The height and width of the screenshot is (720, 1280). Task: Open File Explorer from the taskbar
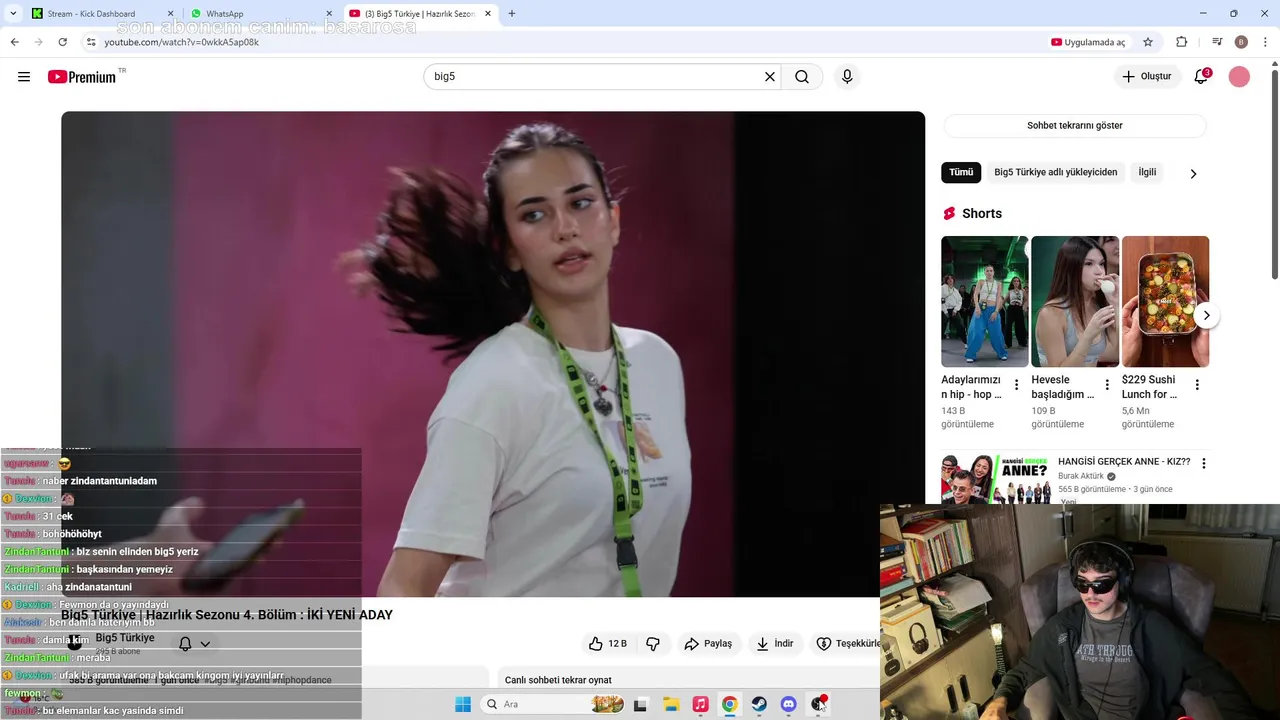pos(671,704)
